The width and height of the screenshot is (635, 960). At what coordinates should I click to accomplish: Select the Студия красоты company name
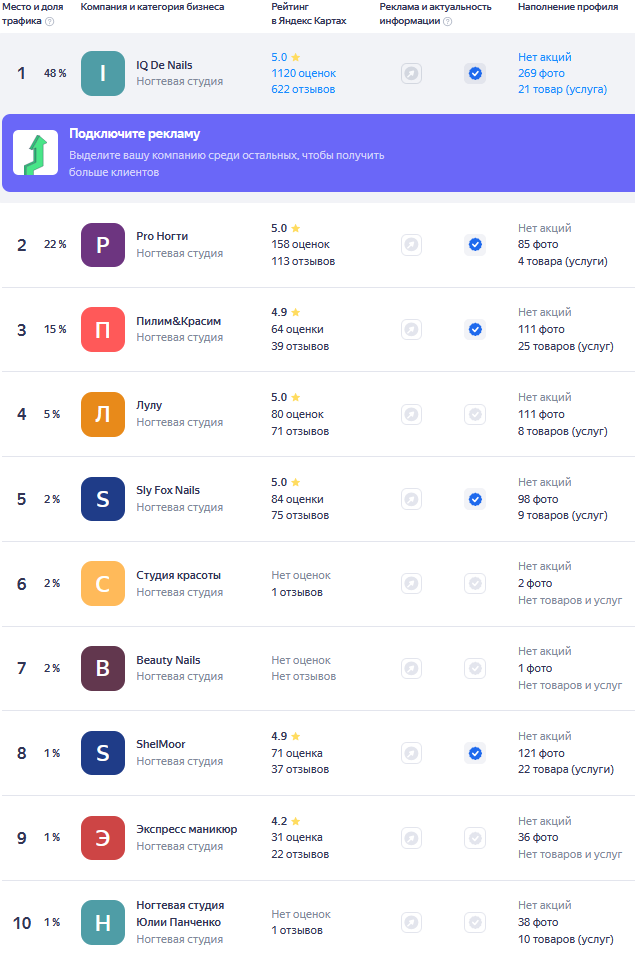click(x=178, y=575)
